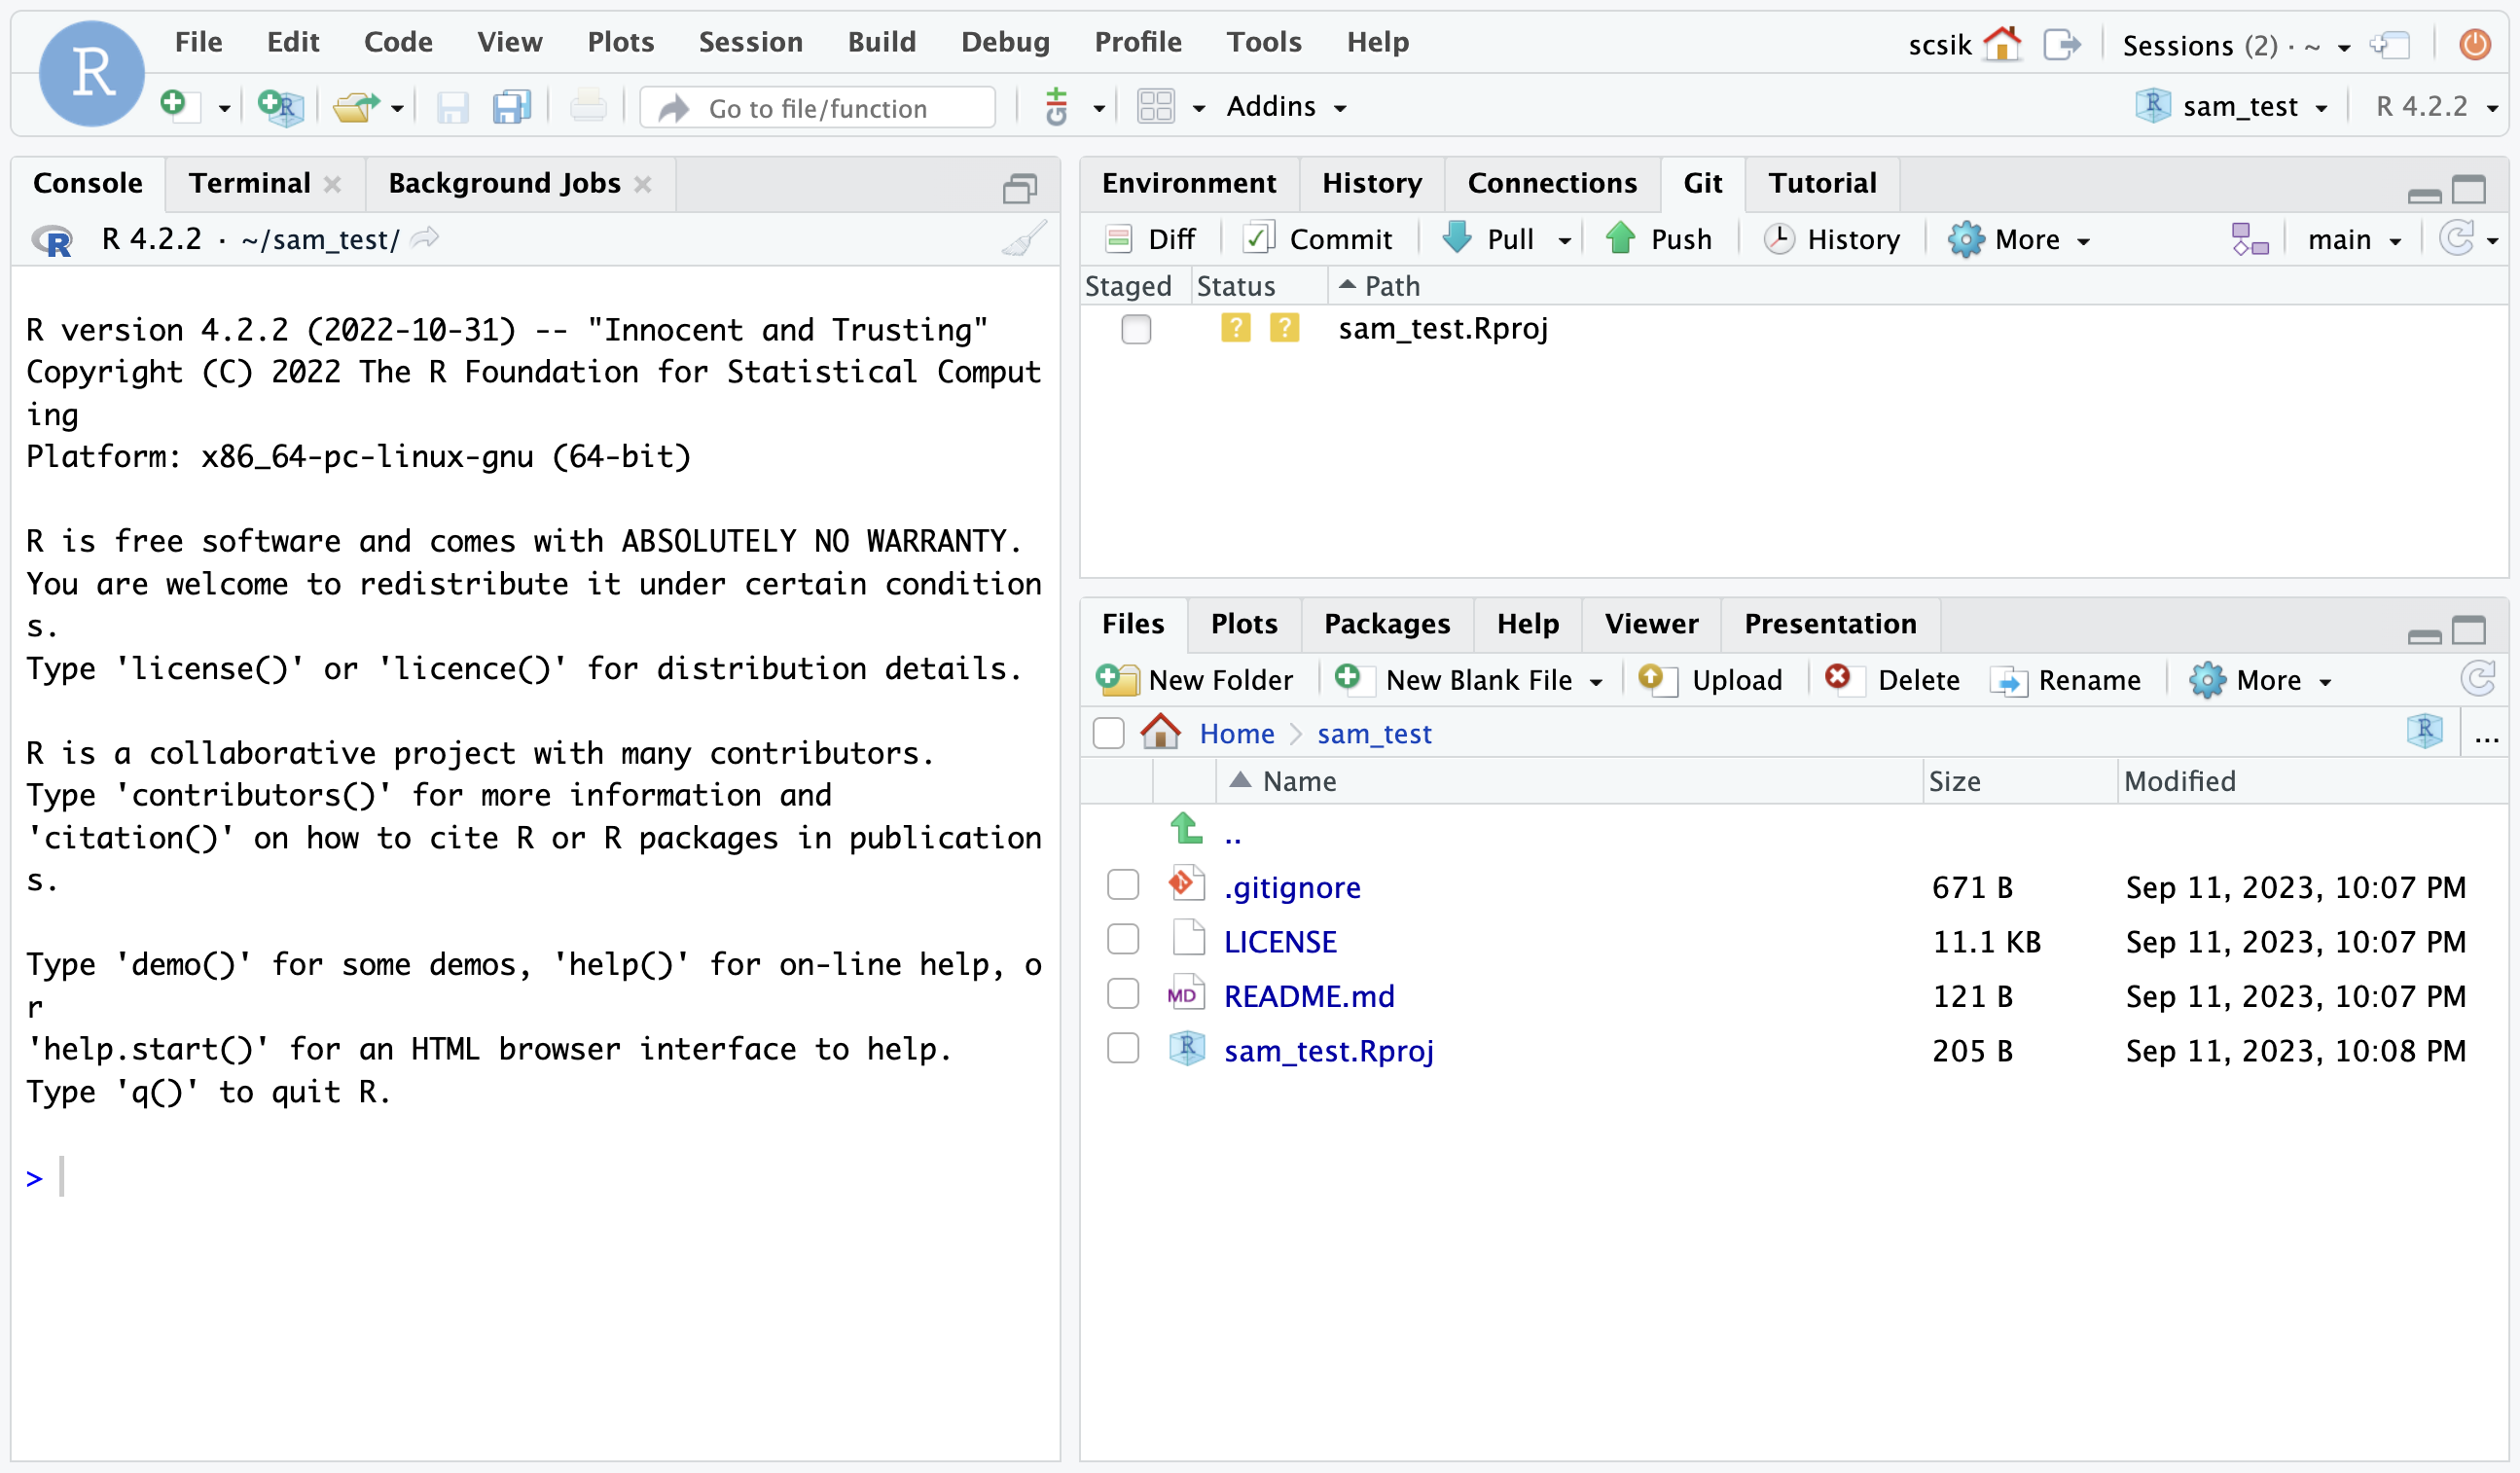
Task: Click the Create a Project icon
Action: pos(280,106)
